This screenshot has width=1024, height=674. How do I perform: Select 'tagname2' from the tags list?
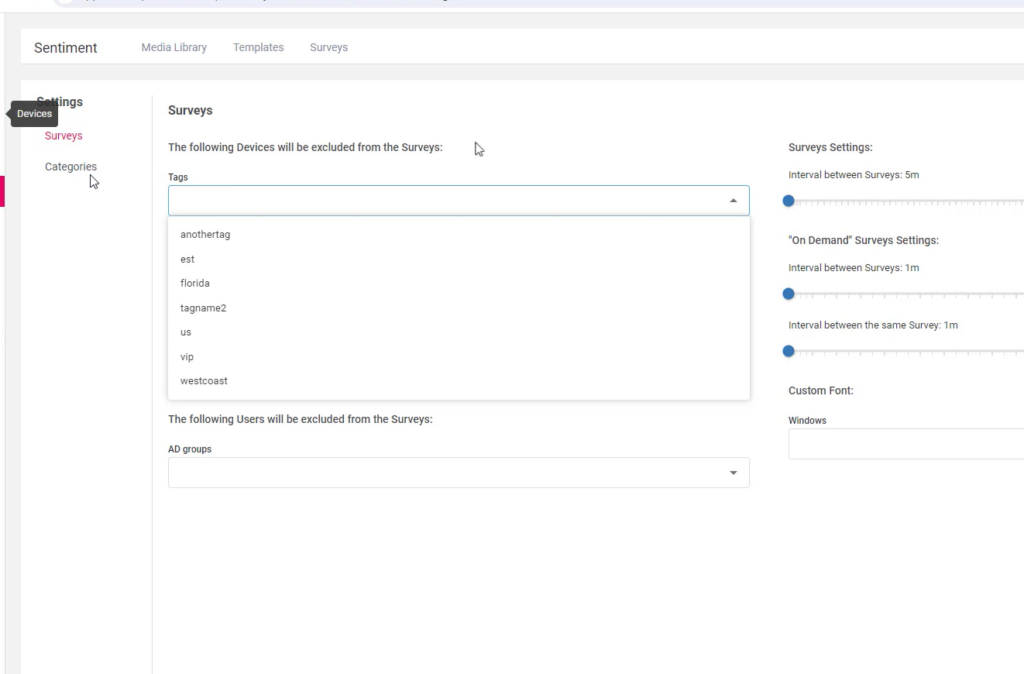click(x=203, y=308)
